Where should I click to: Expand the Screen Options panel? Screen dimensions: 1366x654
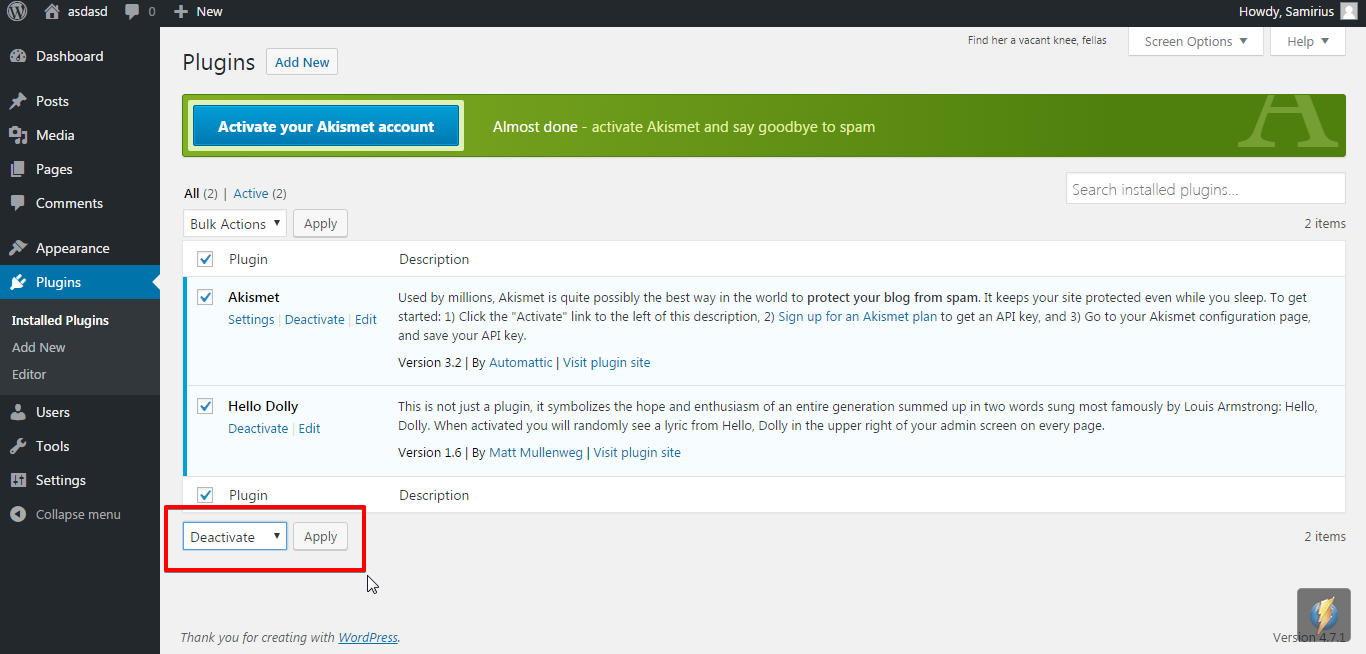1196,41
